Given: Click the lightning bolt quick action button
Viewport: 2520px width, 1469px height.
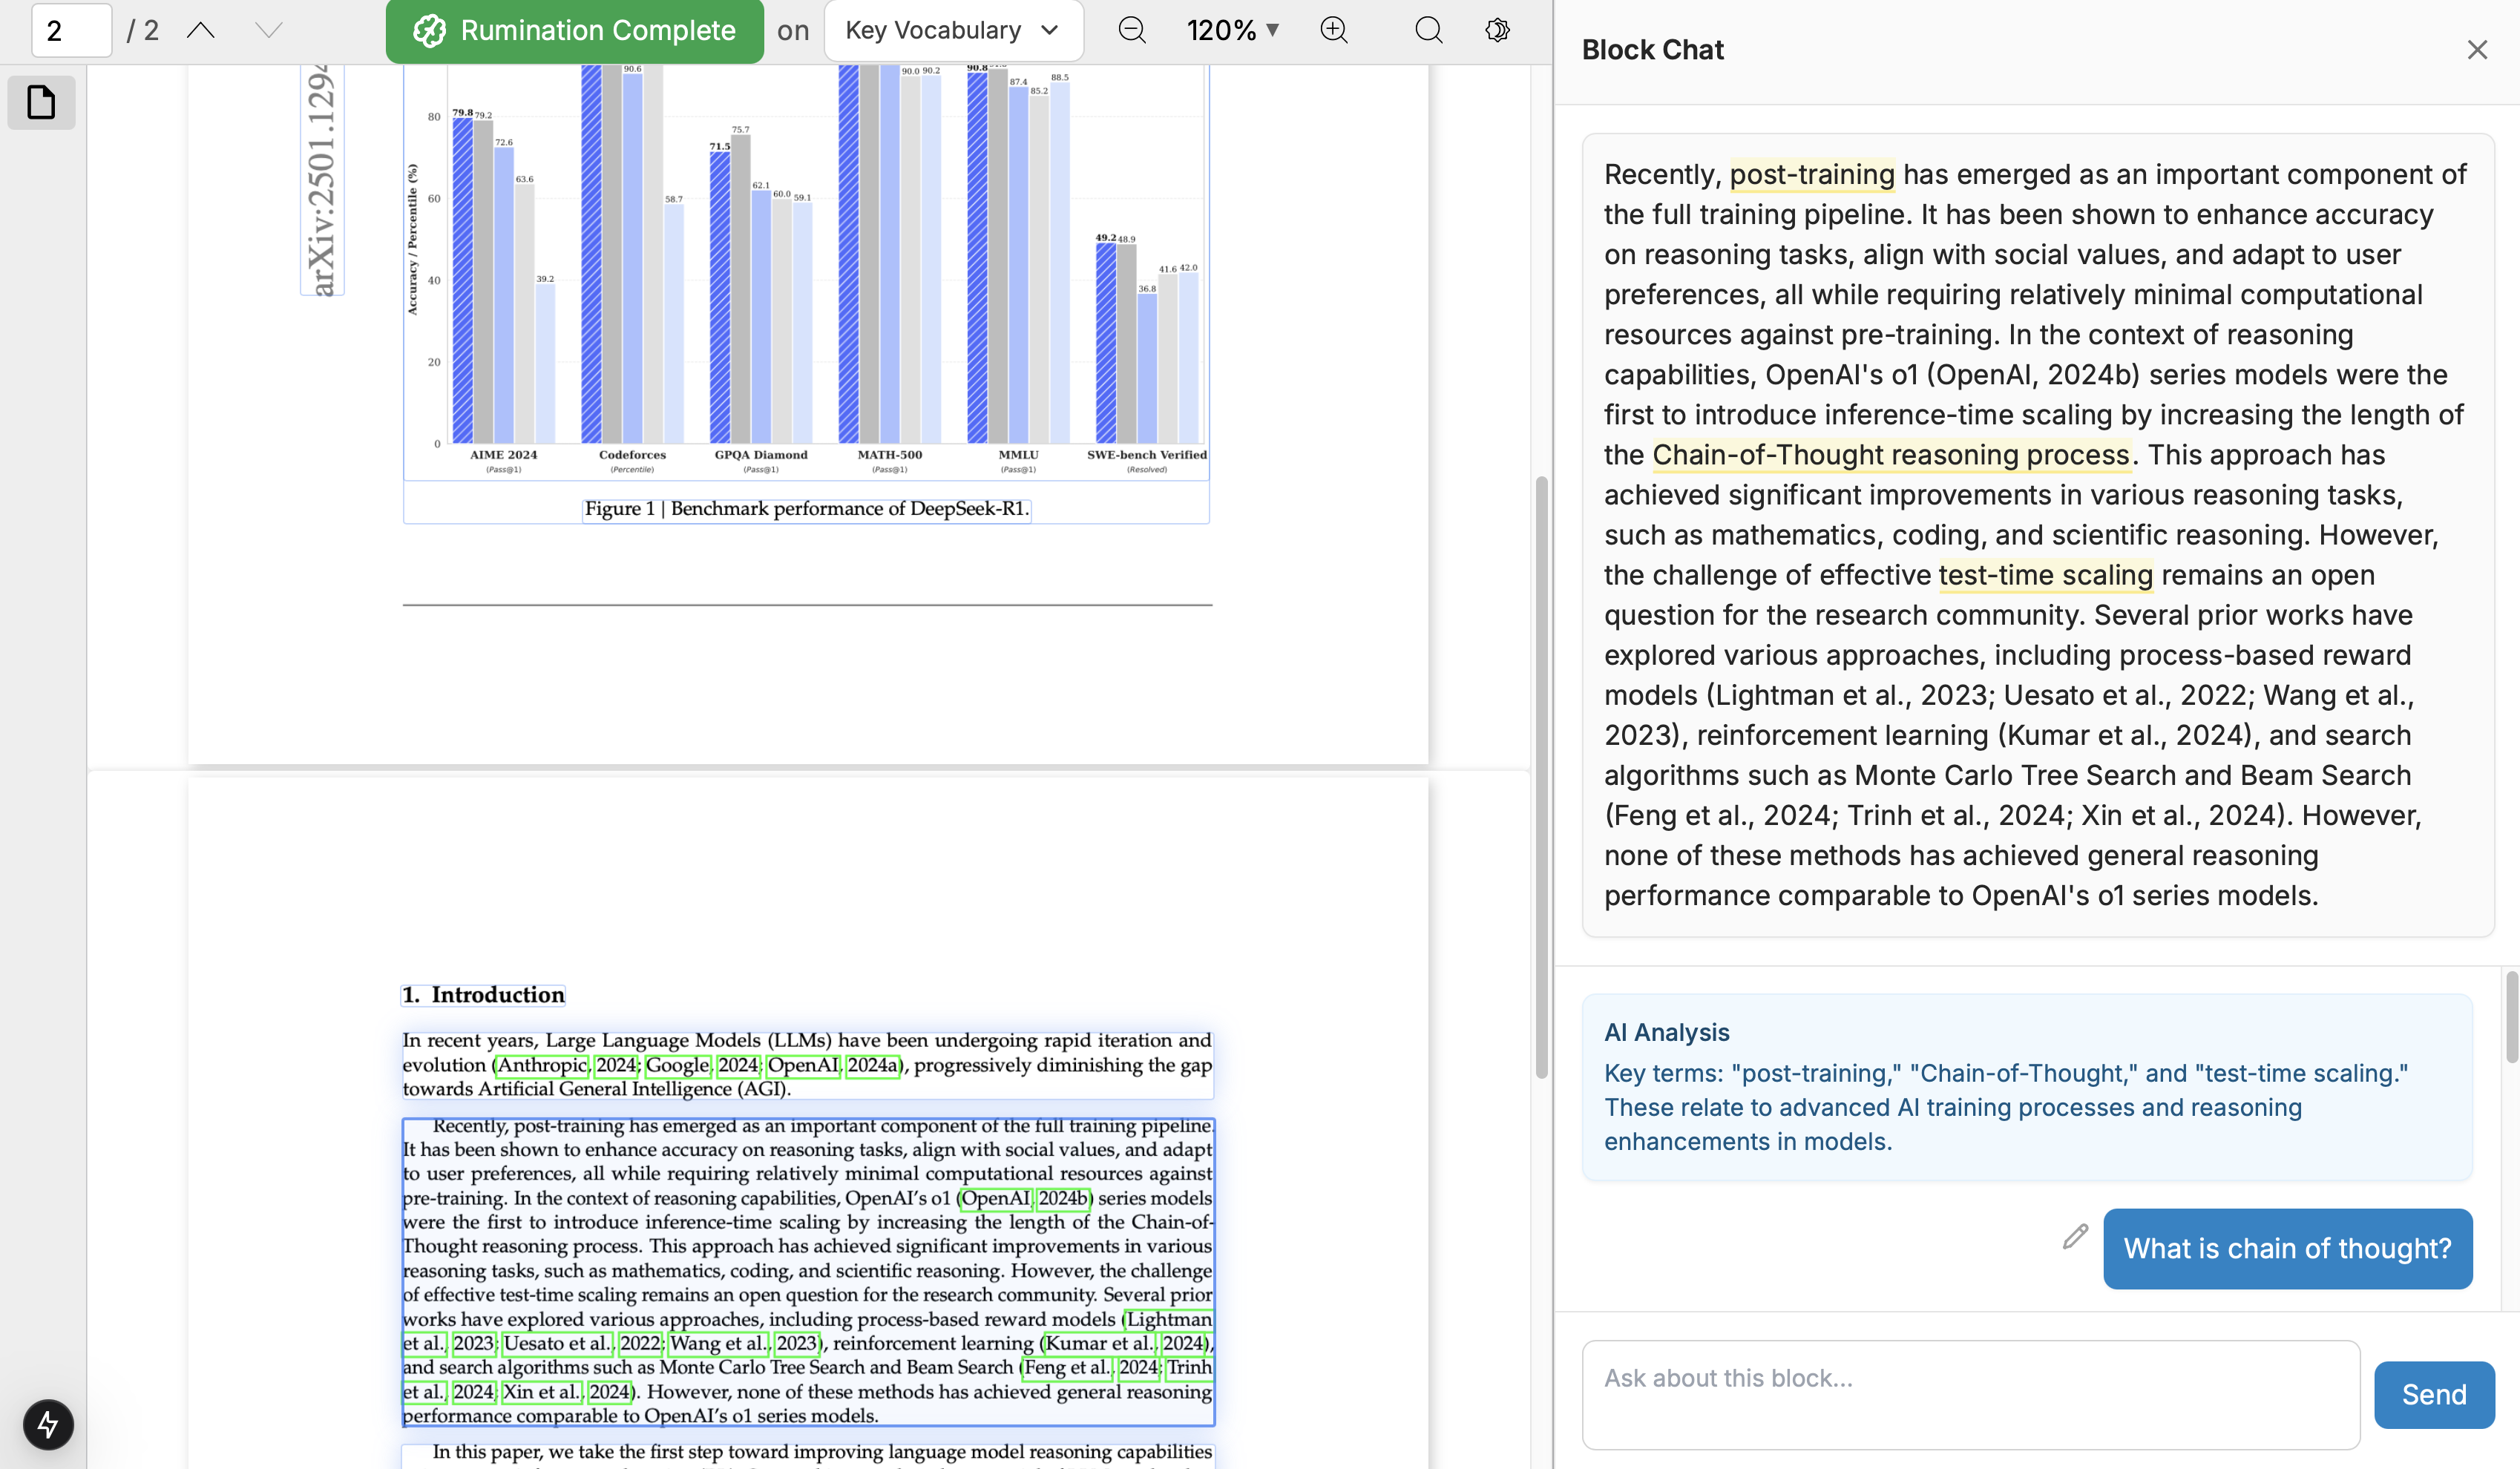Looking at the screenshot, I should 48,1424.
